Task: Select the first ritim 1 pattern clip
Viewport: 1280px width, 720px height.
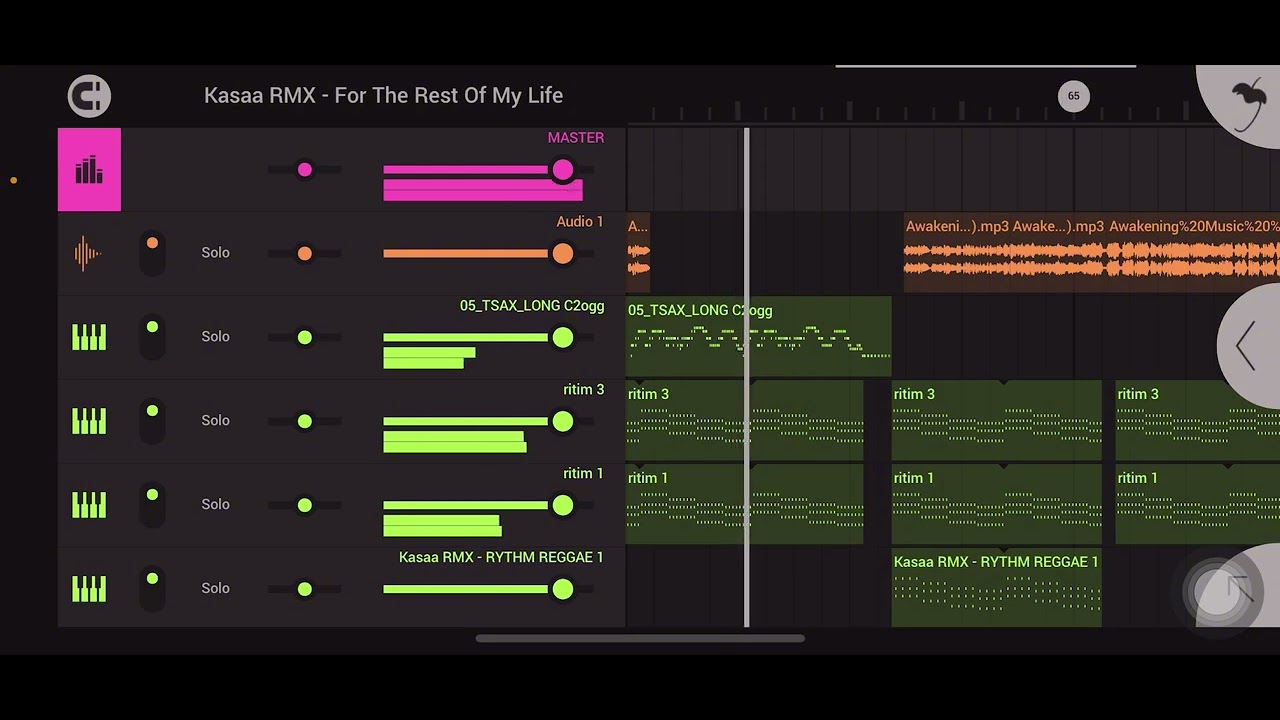Action: (744, 504)
